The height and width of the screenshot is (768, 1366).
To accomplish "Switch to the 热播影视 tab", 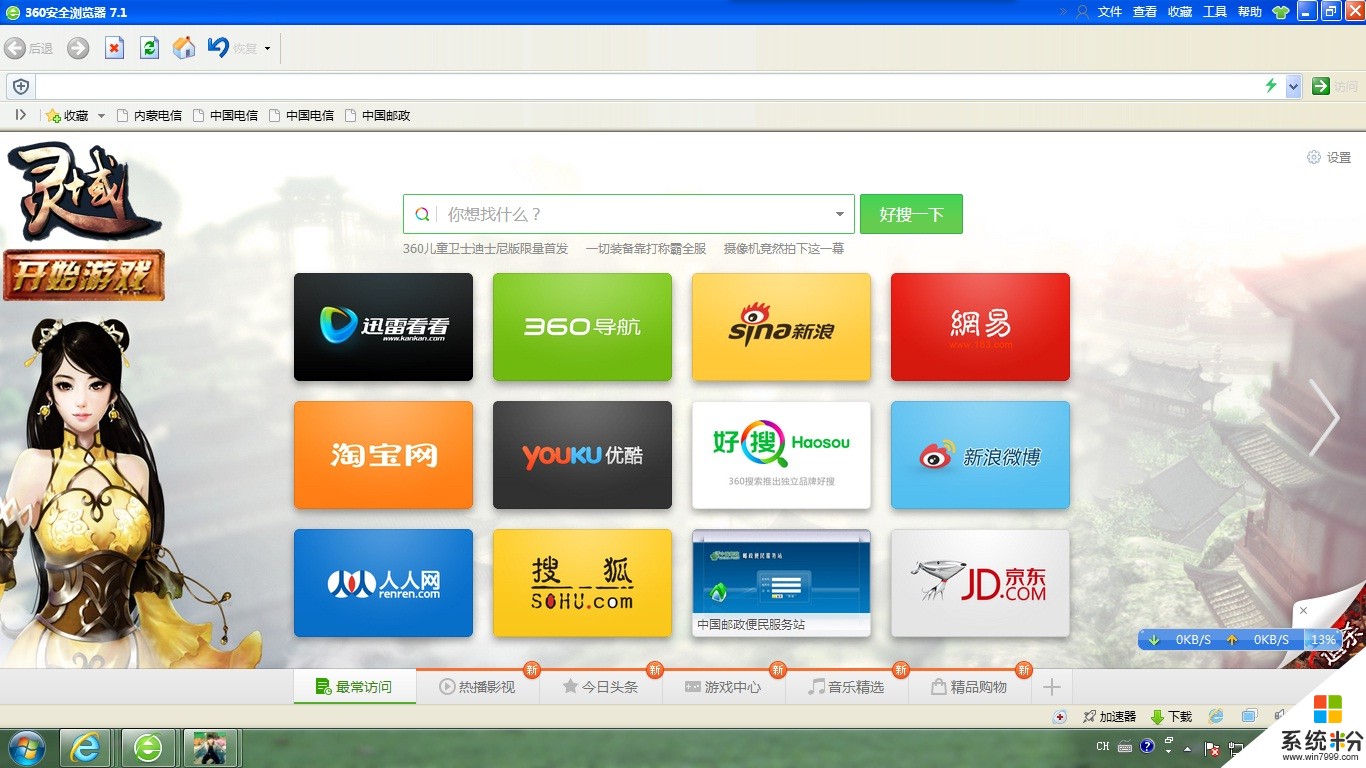I will coord(478,687).
